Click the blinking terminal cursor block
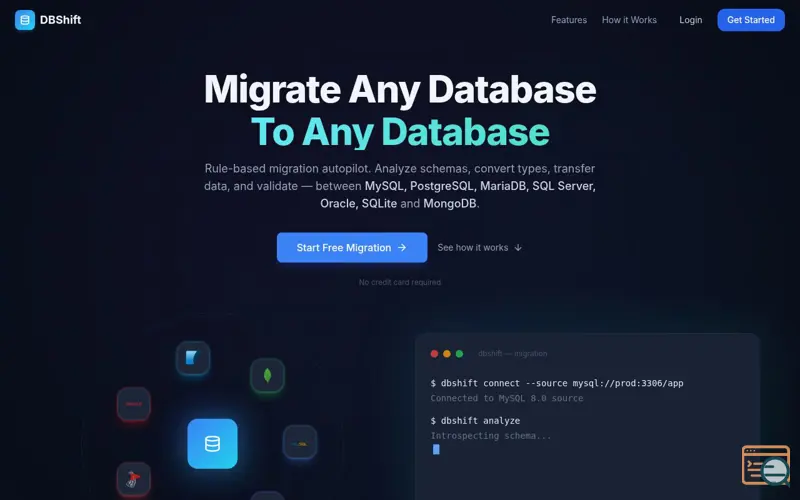This screenshot has height=500, width=800. (436, 449)
